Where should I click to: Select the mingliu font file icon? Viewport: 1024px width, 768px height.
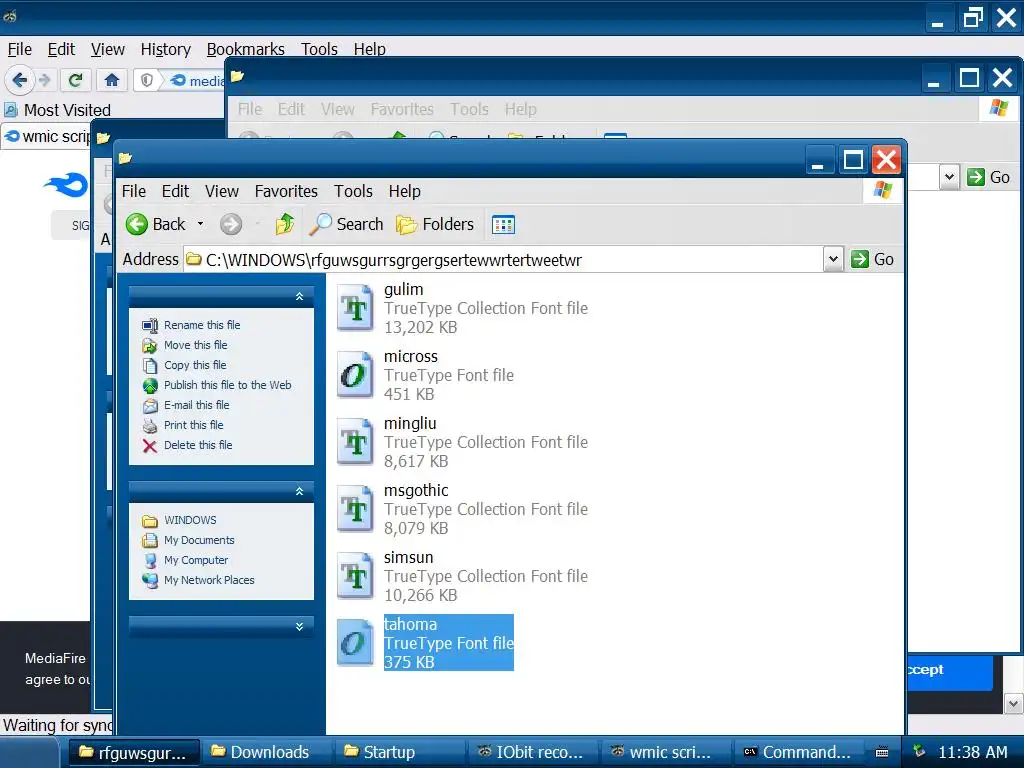point(355,442)
